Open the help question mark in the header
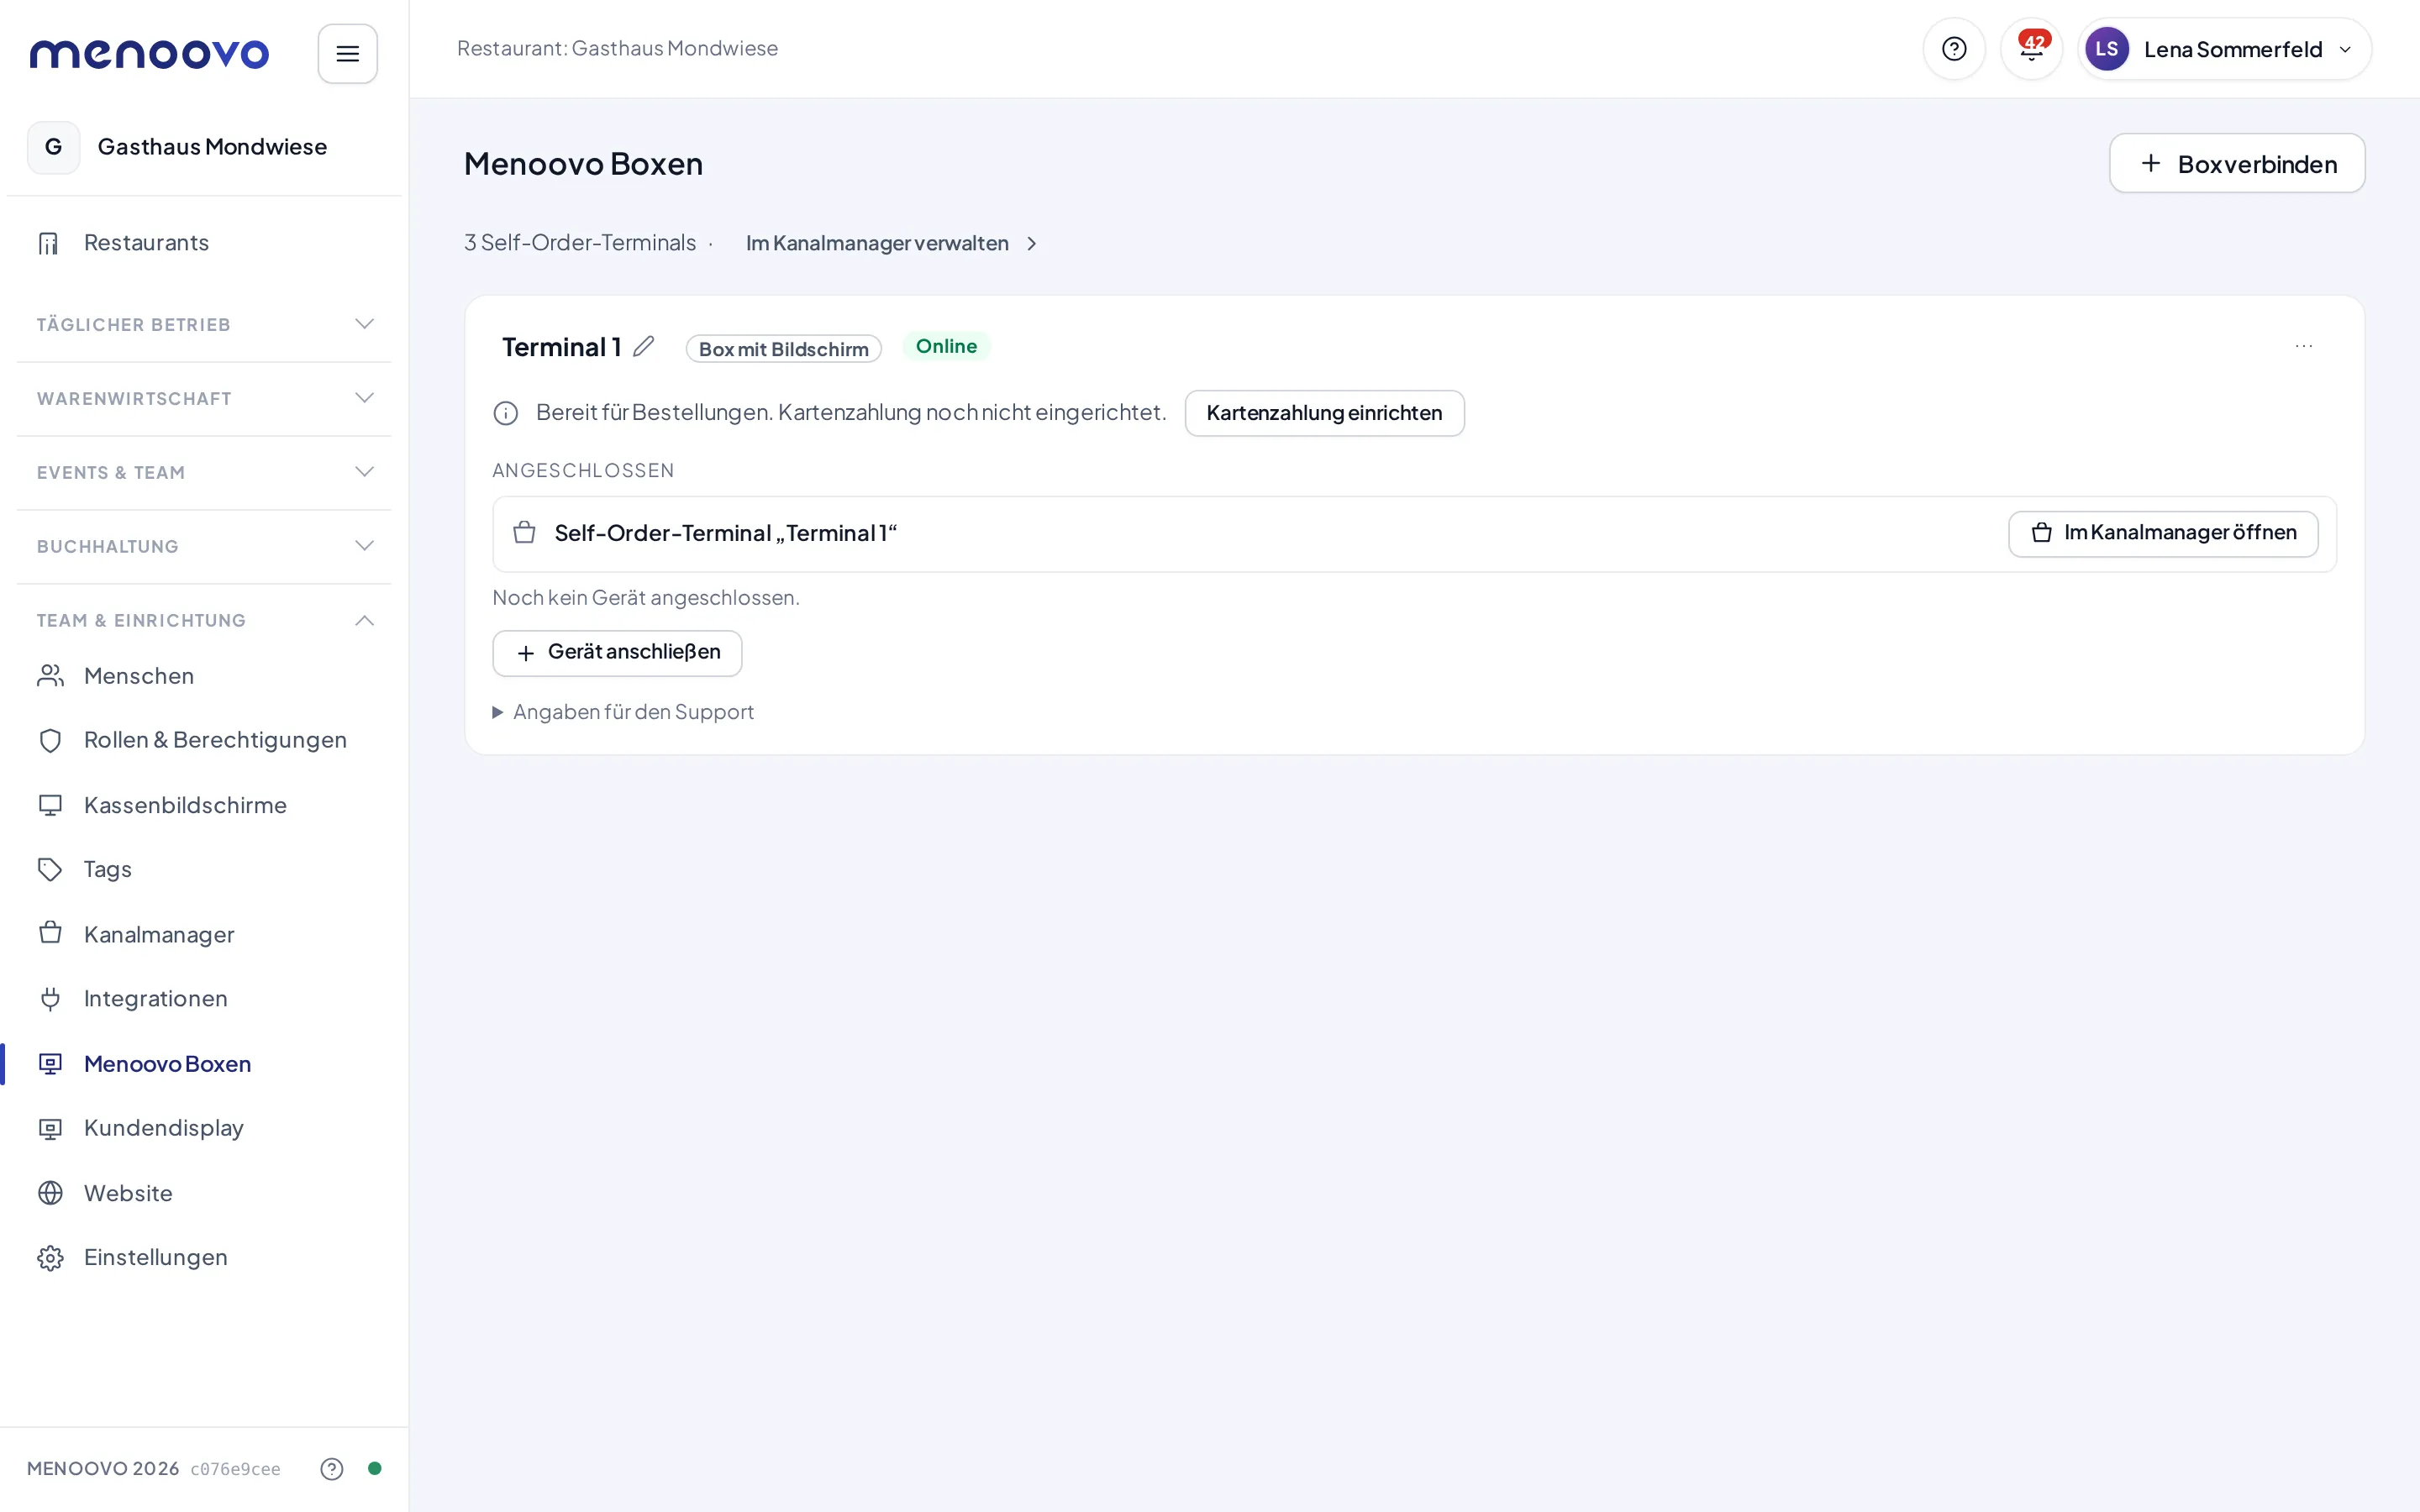This screenshot has width=2420, height=1512. (x=1953, y=49)
